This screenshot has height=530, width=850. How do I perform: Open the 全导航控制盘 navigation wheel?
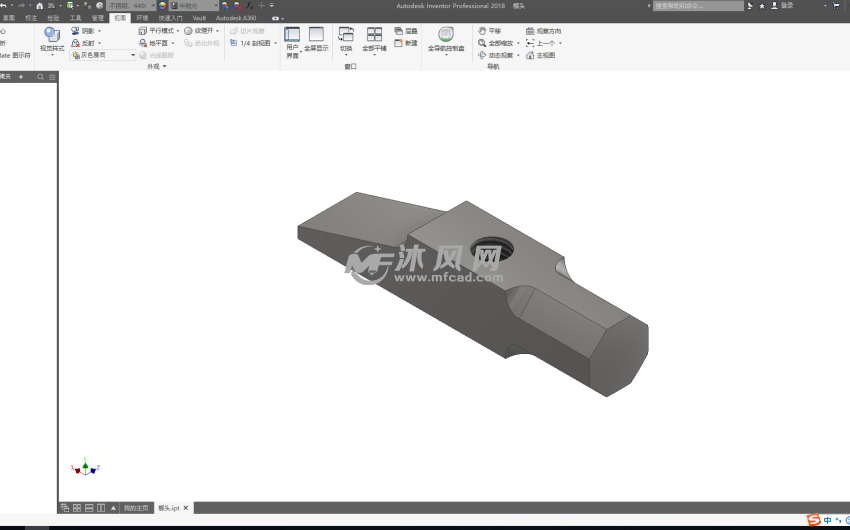pyautogui.click(x=446, y=39)
